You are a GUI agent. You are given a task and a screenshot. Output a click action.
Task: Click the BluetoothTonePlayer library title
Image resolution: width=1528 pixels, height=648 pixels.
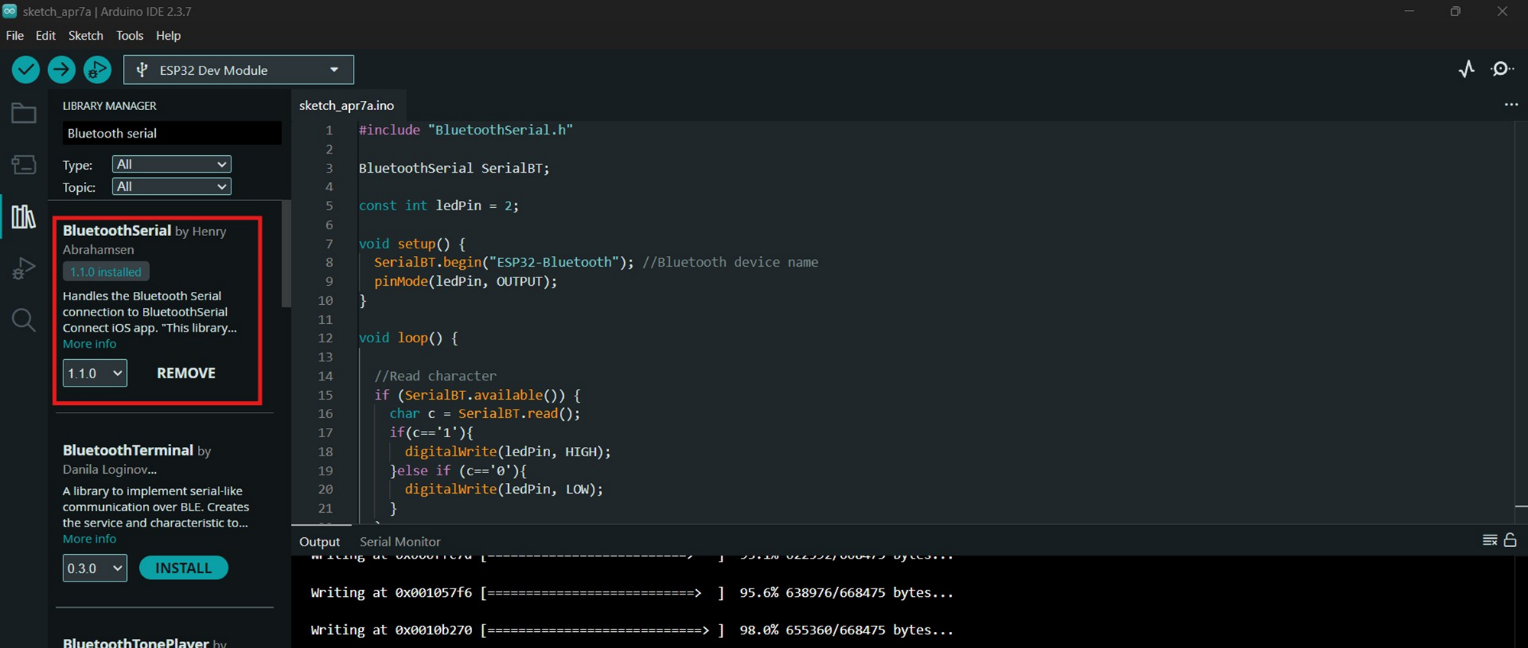(136, 642)
